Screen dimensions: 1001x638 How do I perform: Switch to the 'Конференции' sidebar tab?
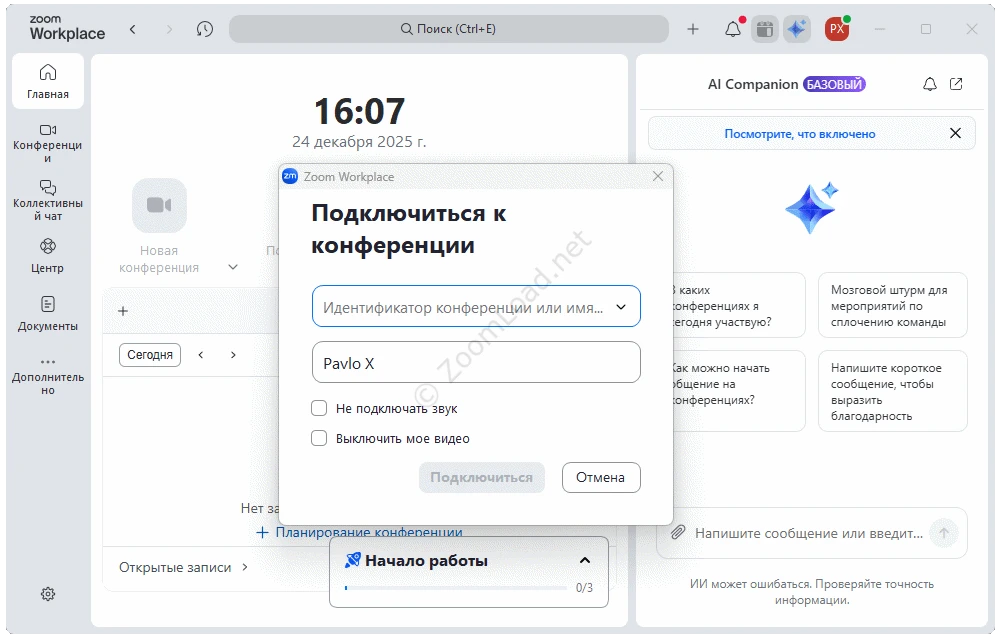(47, 143)
